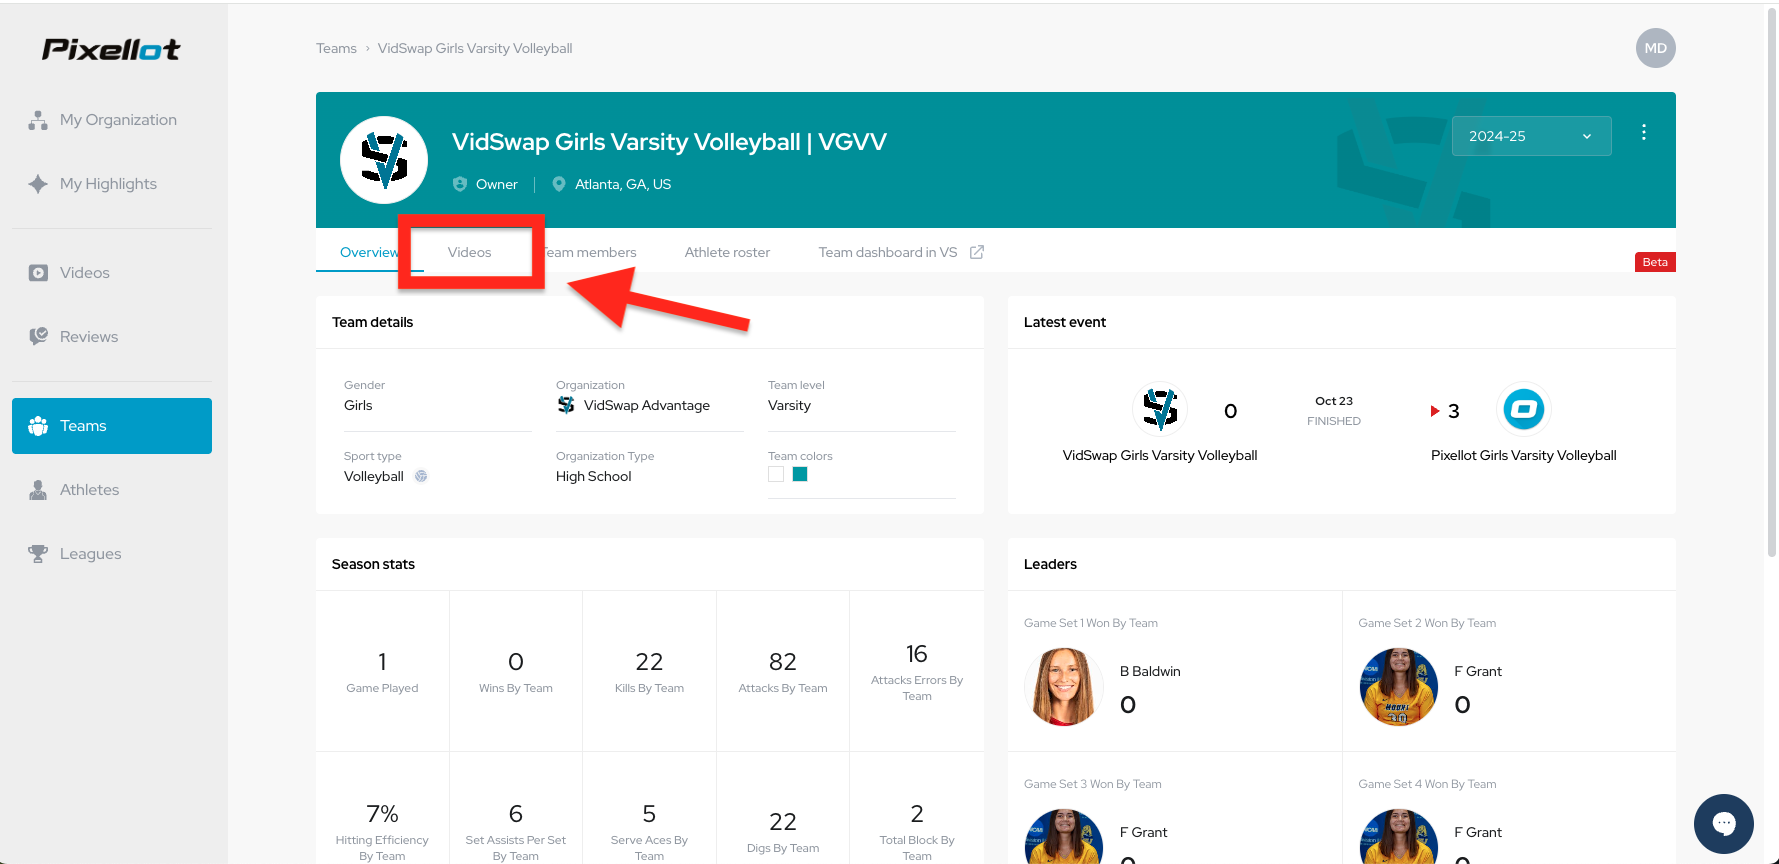Click volleyball sport type icon

click(x=421, y=476)
